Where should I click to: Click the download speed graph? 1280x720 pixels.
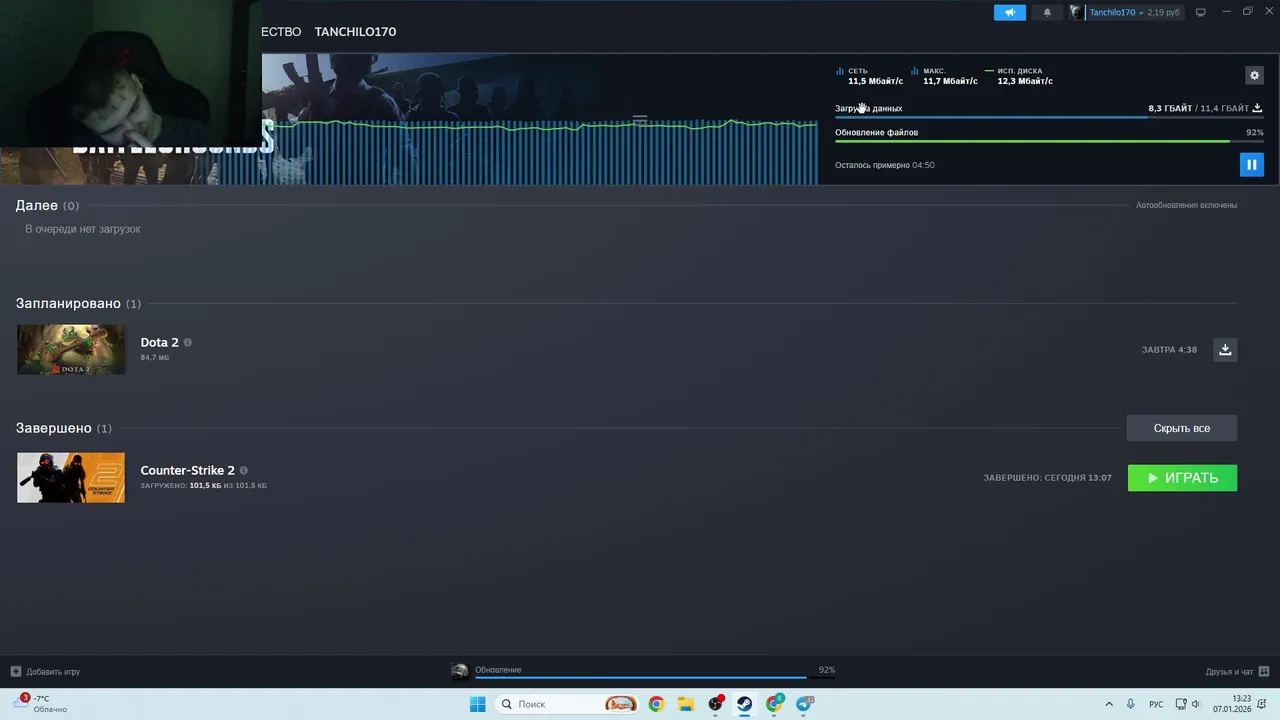(x=540, y=152)
